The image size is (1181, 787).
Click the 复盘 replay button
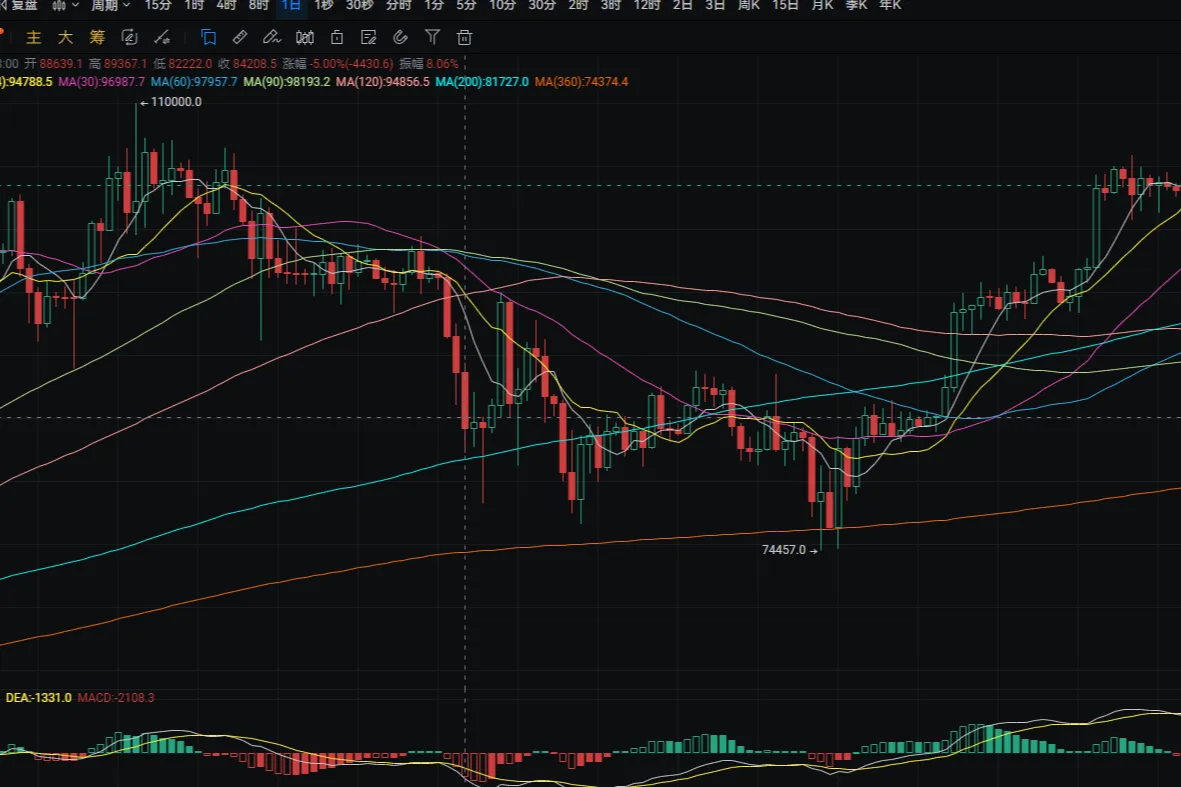click(x=20, y=5)
